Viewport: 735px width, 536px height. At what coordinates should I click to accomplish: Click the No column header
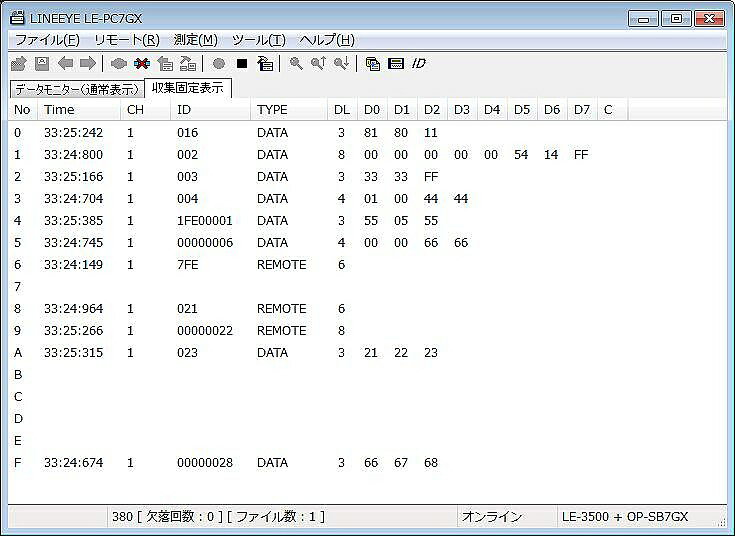(22, 110)
